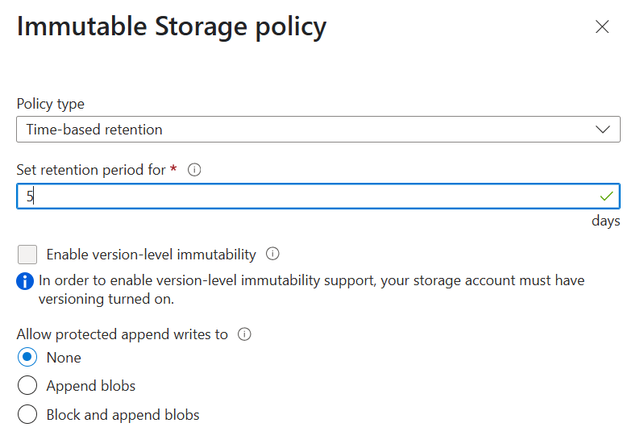This screenshot has height=443, width=640.
Task: Click the retention period days input field
Action: 318,196
